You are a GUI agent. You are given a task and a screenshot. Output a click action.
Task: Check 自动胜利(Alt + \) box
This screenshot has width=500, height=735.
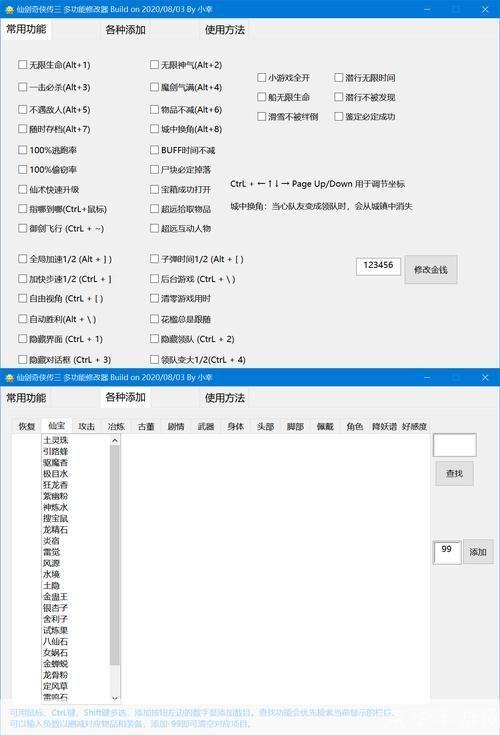(x=22, y=319)
